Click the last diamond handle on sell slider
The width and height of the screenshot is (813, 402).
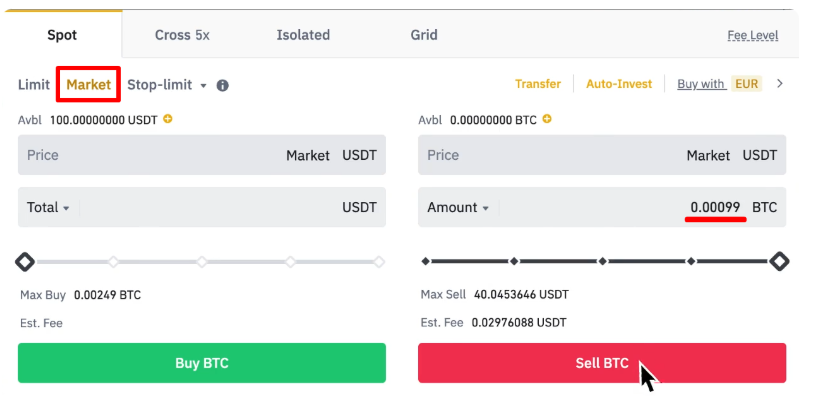(778, 262)
